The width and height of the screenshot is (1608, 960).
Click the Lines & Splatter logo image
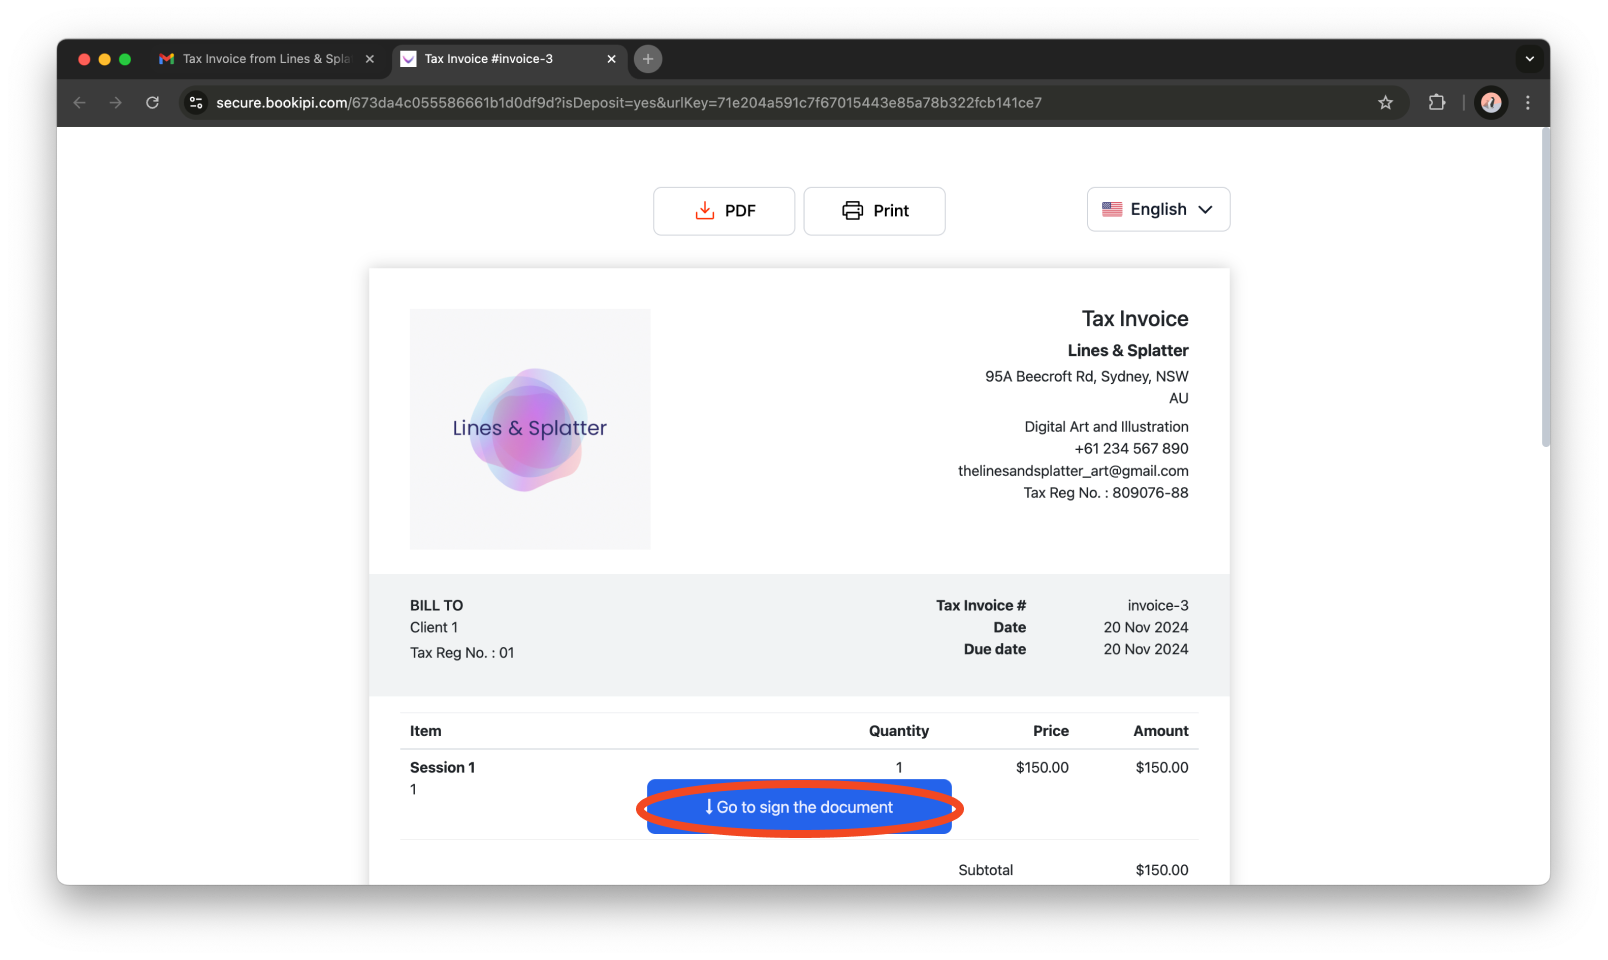(x=529, y=429)
